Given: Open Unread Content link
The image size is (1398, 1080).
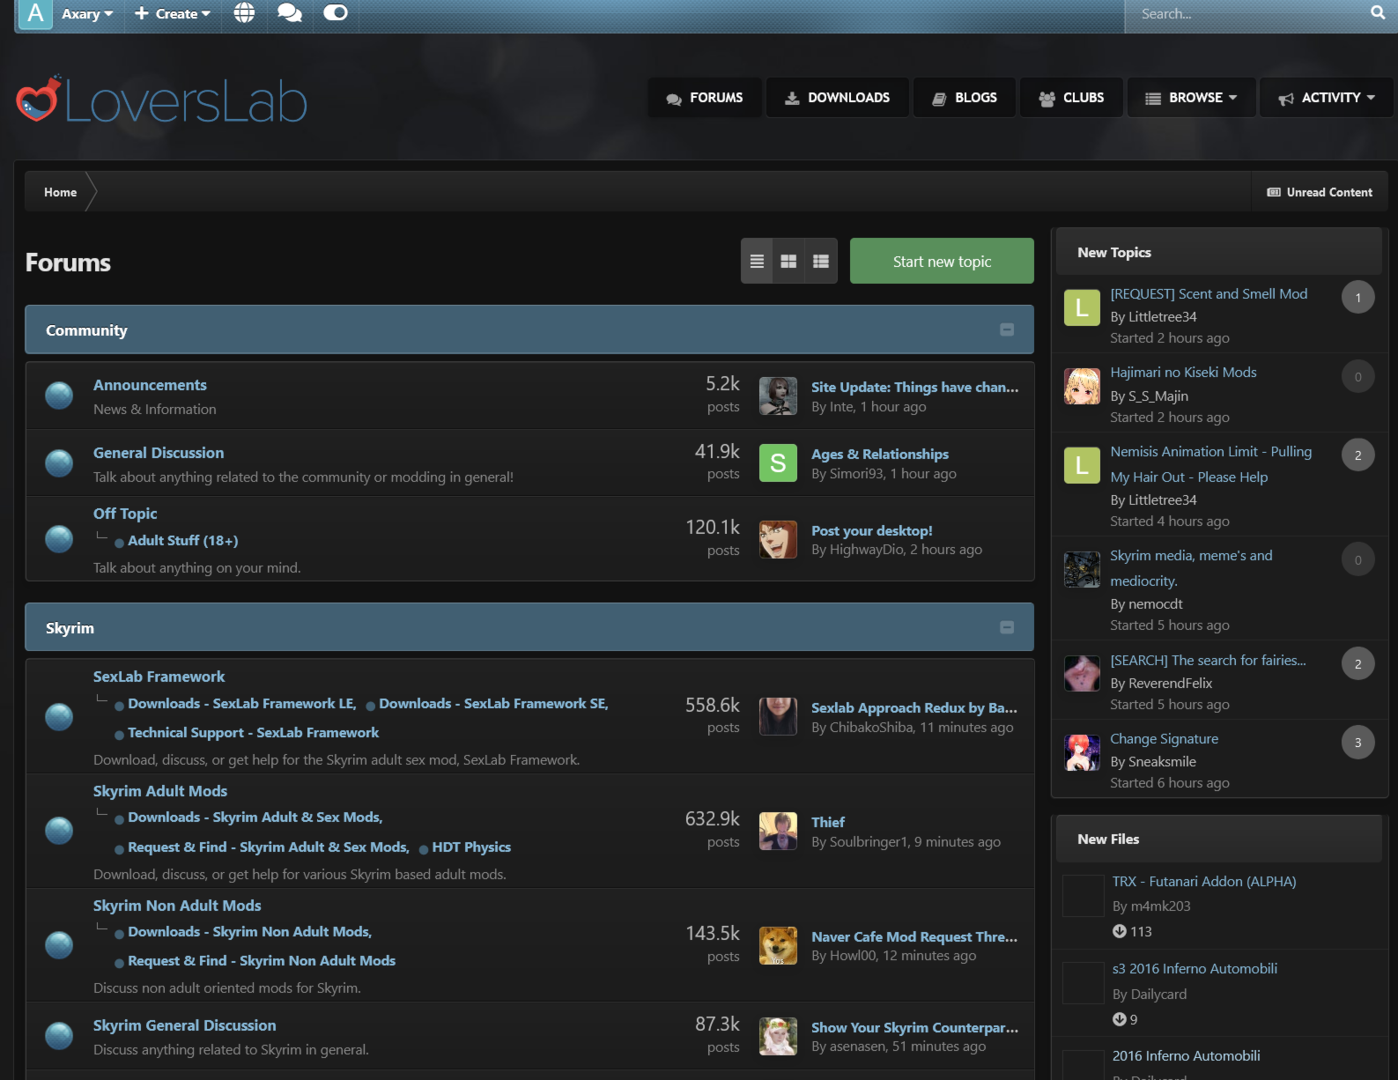Looking at the screenshot, I should [1319, 192].
